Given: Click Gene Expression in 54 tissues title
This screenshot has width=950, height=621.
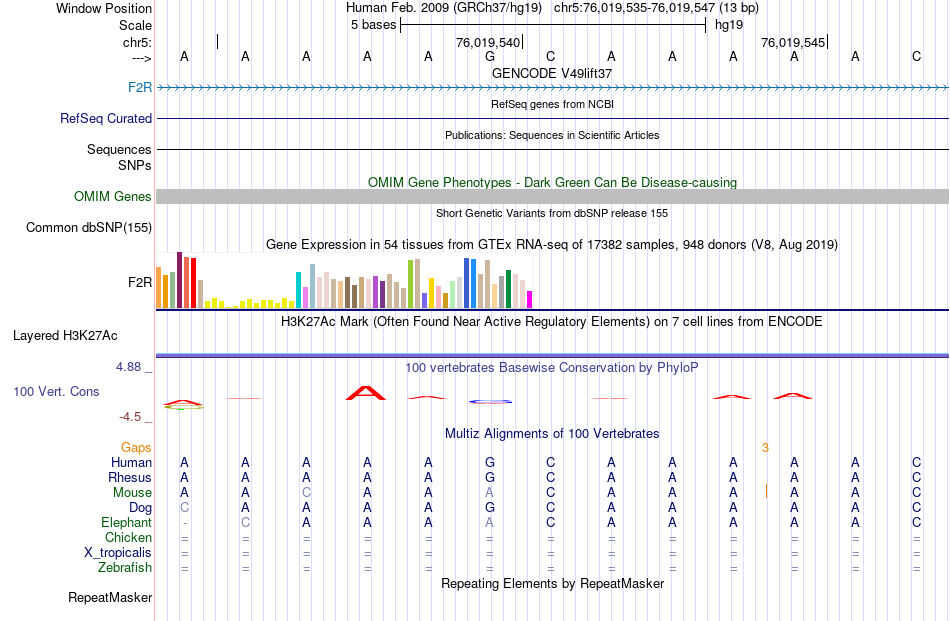Looking at the screenshot, I should [552, 245].
